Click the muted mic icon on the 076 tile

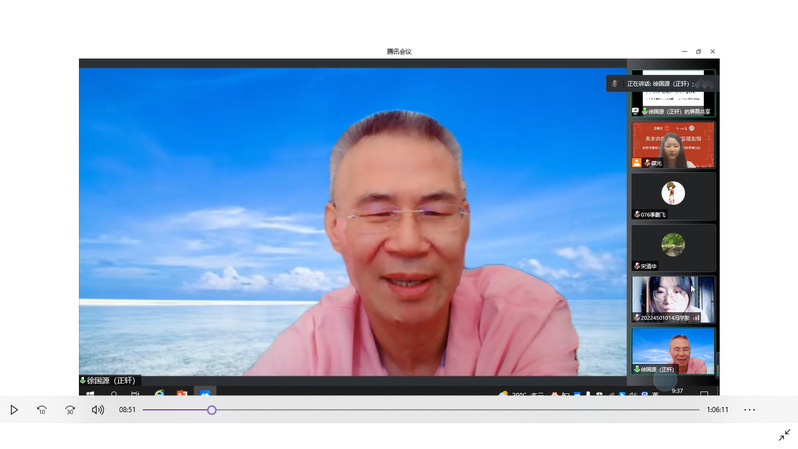click(637, 215)
